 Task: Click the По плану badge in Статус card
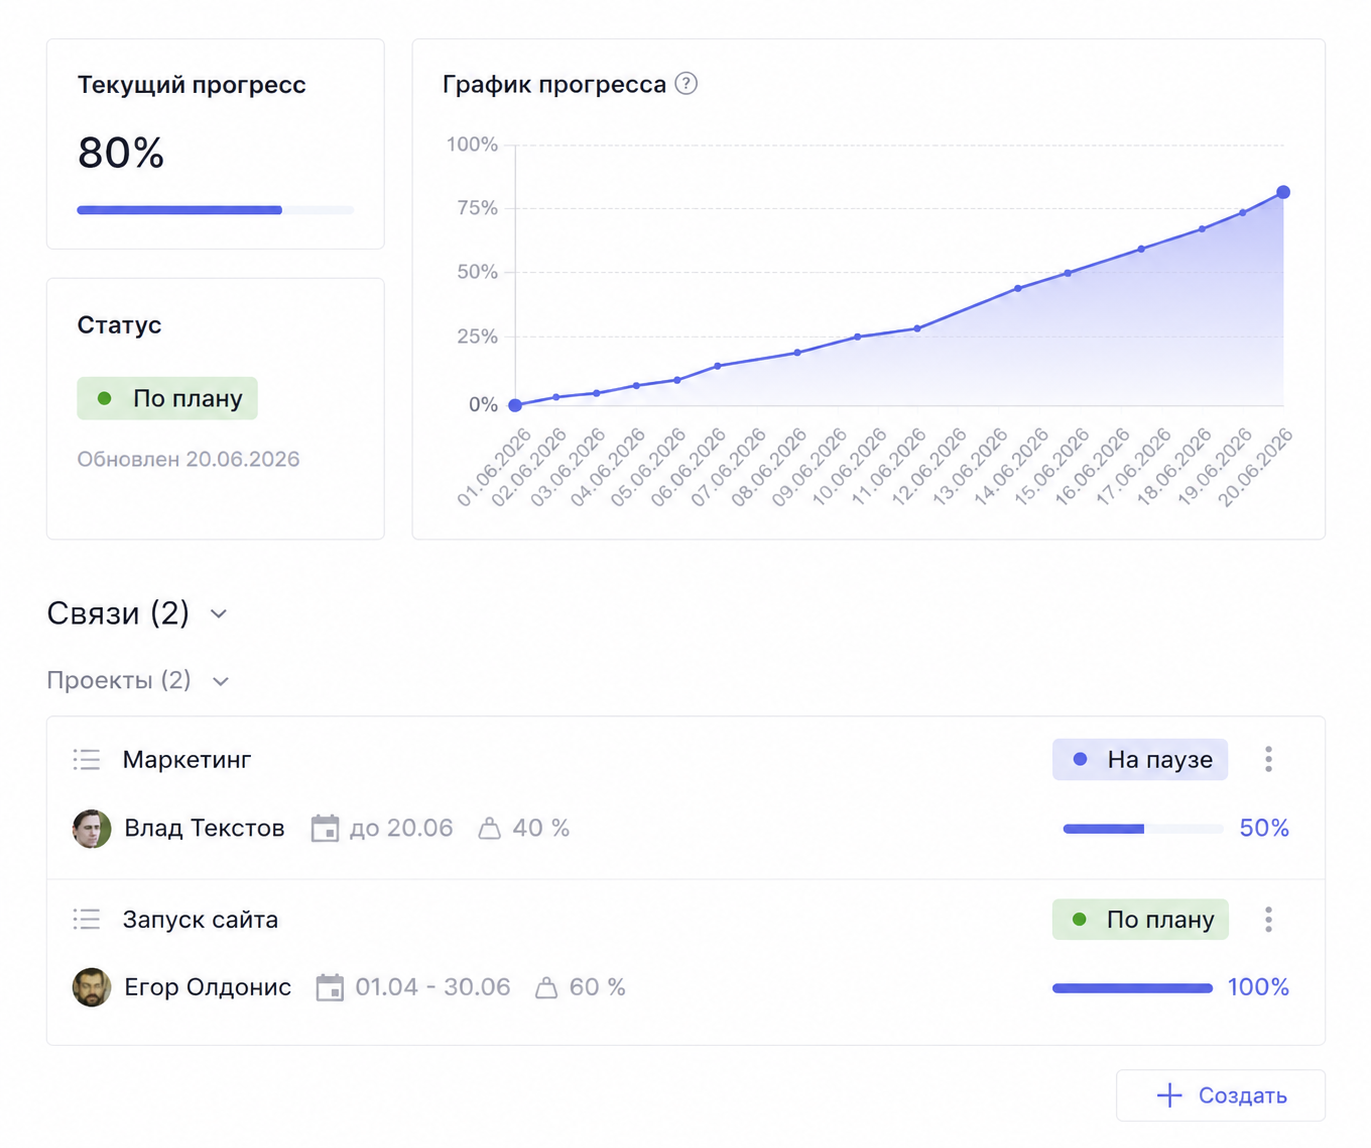pos(167,398)
